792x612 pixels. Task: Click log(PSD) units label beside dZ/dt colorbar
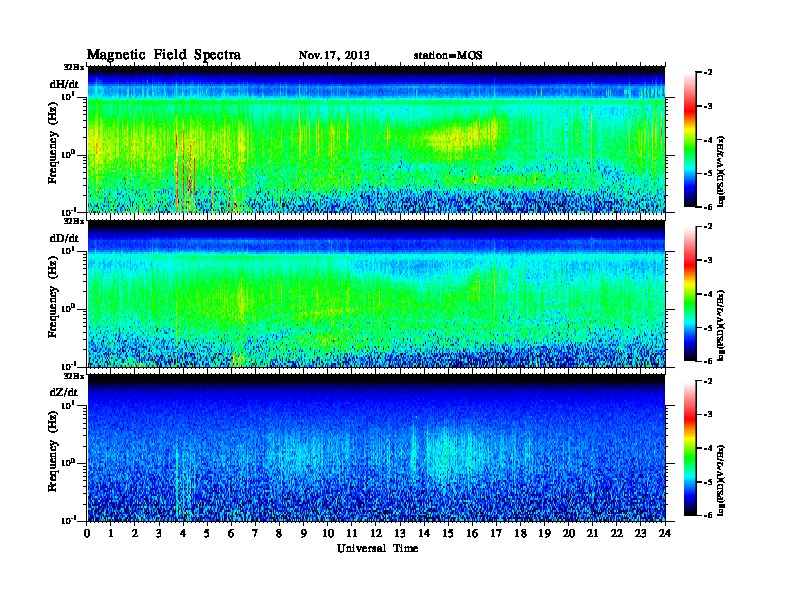722,480
